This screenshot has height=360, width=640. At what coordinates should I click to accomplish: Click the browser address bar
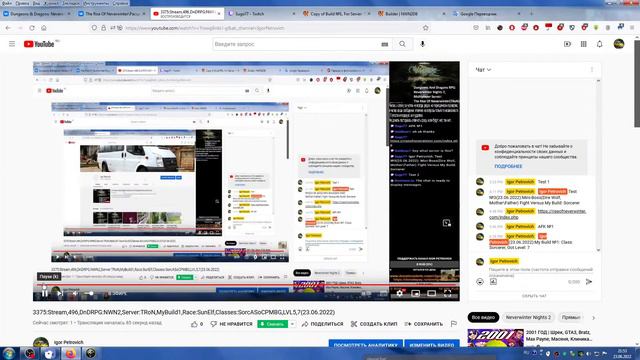click(261, 28)
